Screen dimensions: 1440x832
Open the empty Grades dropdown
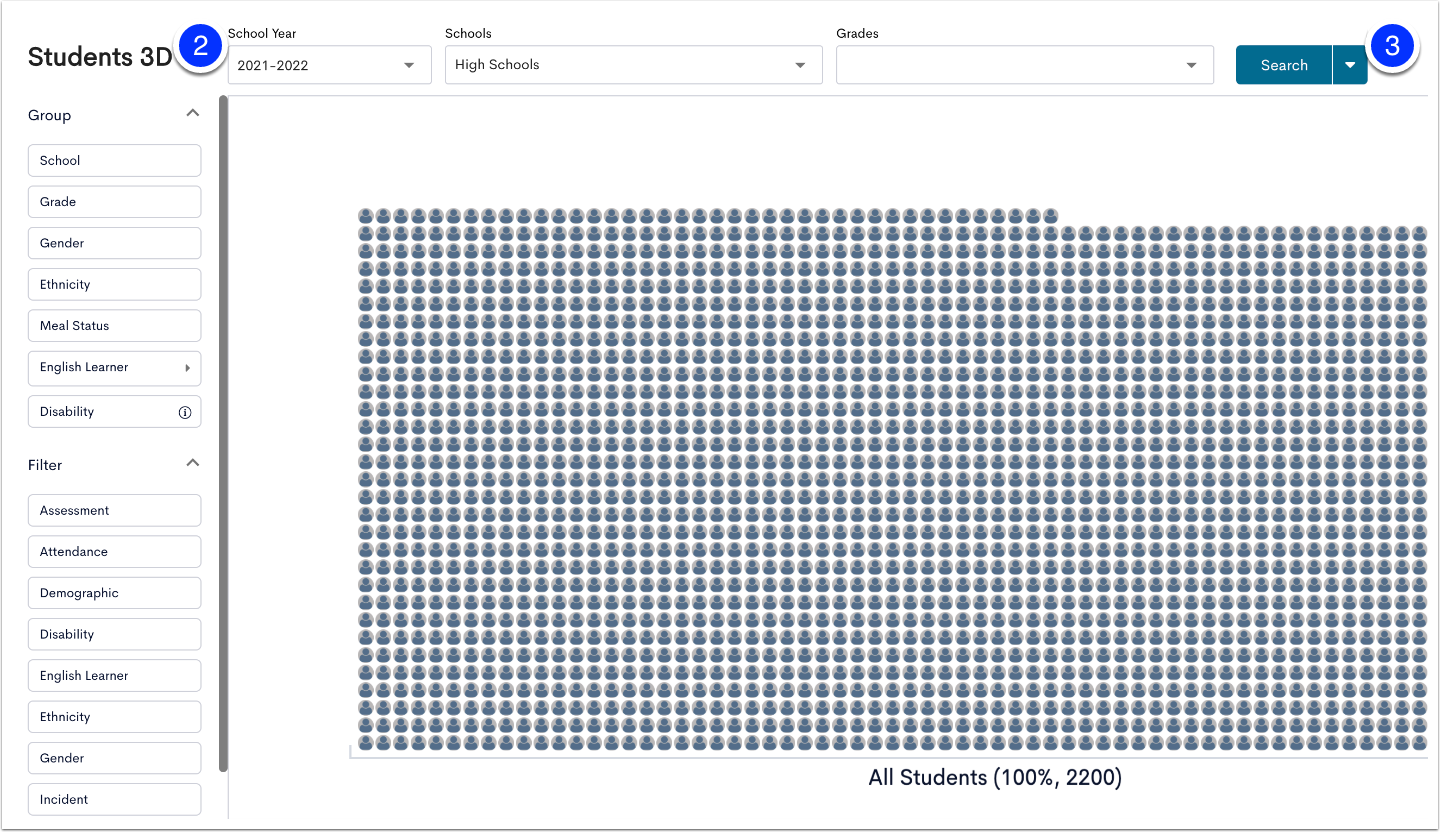click(x=1025, y=65)
